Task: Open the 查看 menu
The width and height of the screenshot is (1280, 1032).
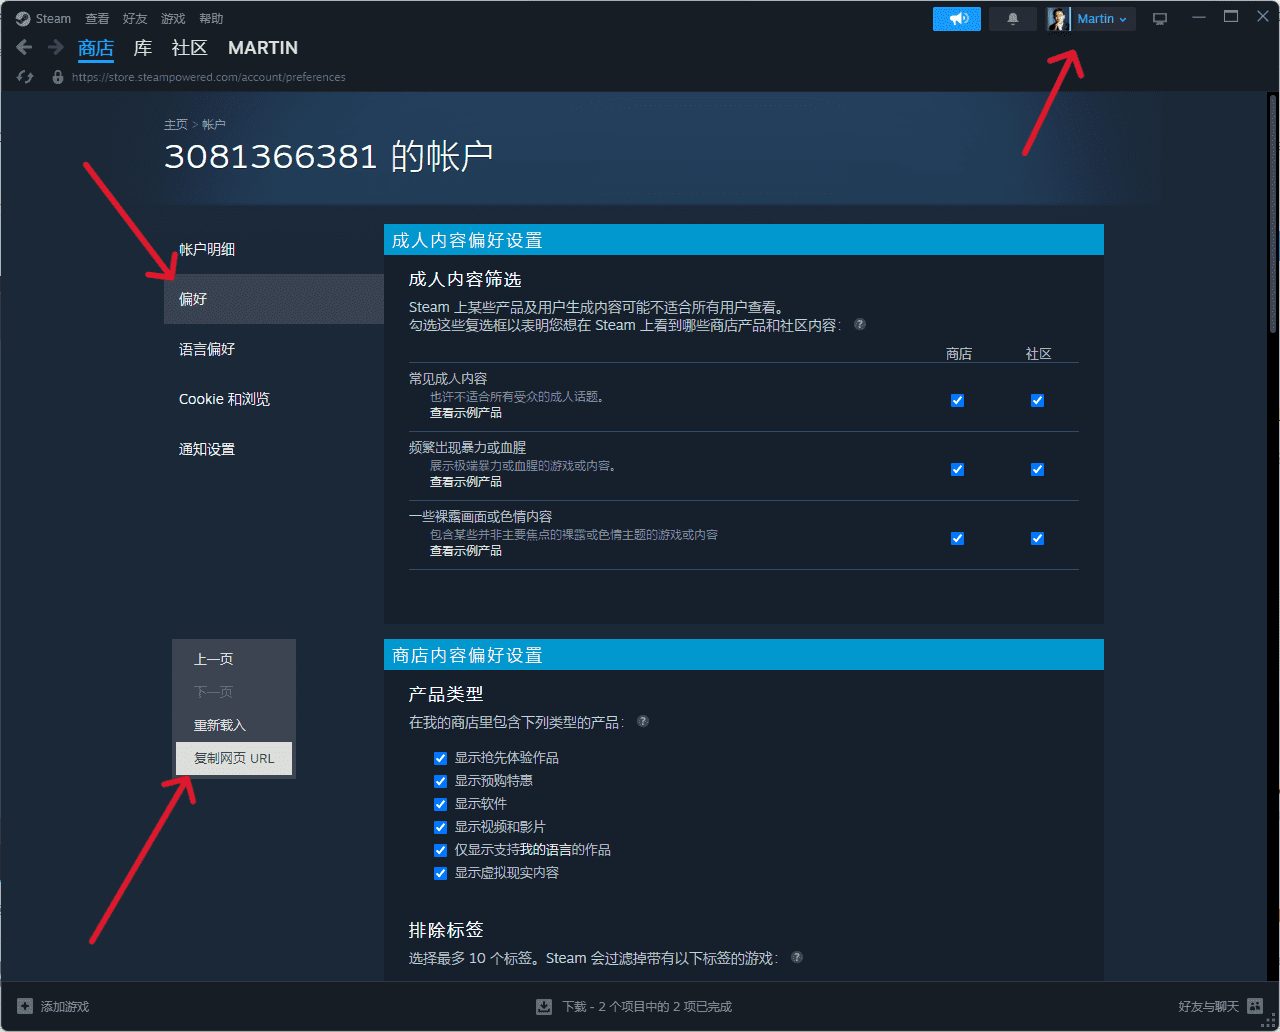Action: coord(97,18)
